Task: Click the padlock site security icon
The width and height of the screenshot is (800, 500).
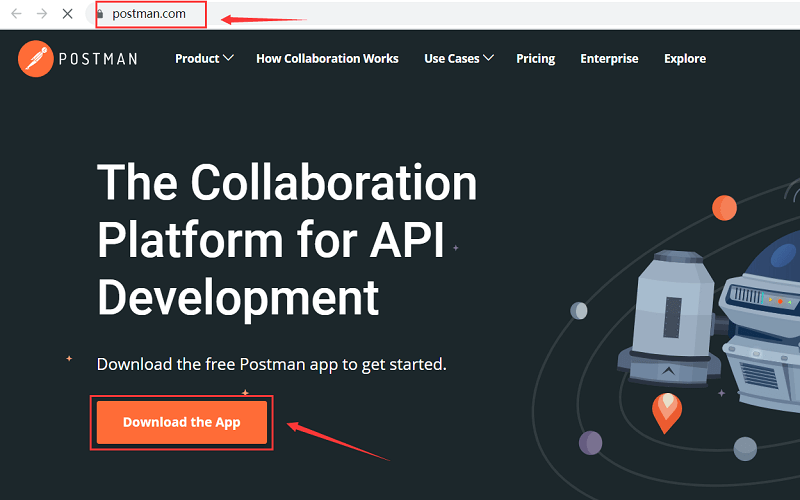Action: coord(100,14)
